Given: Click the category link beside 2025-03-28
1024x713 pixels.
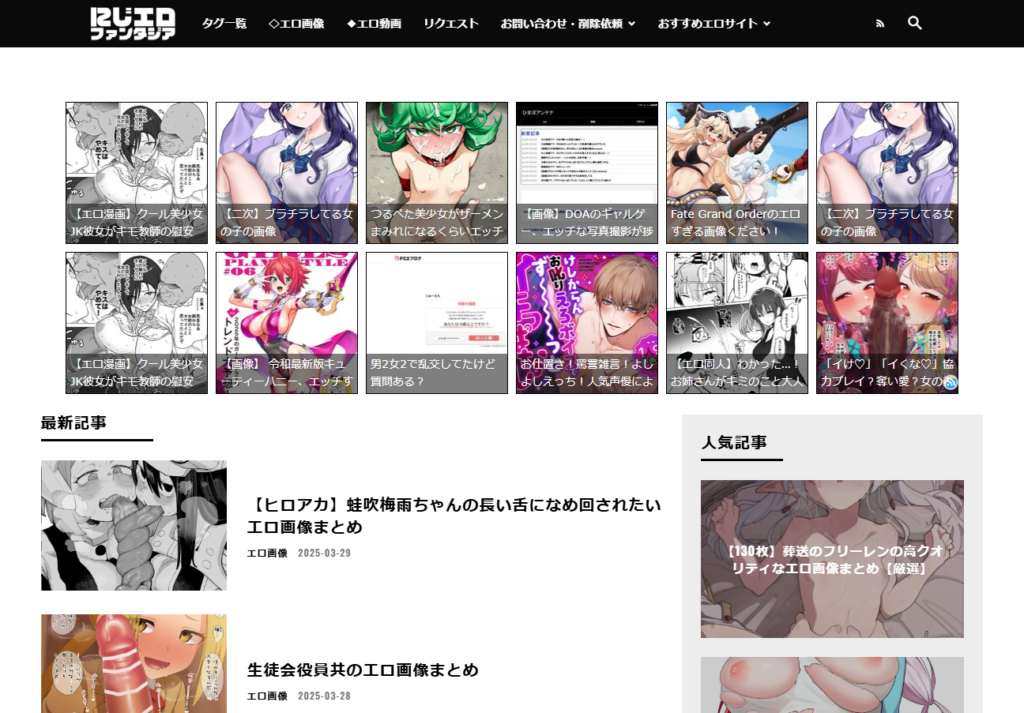Looking at the screenshot, I should [x=267, y=696].
